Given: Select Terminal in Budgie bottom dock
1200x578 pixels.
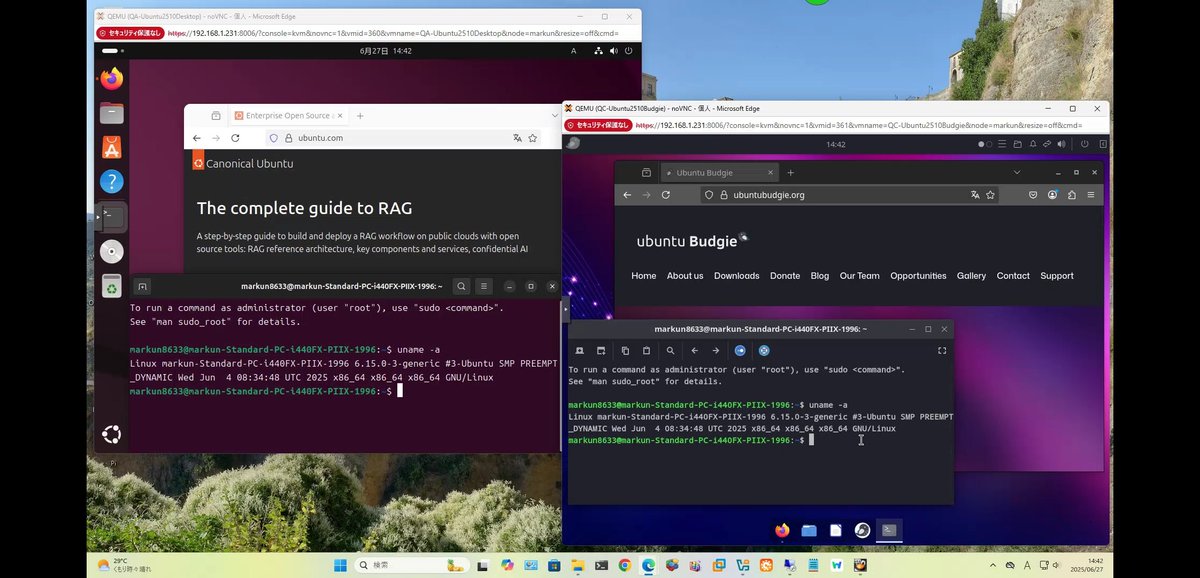Looking at the screenshot, I should 889,530.
